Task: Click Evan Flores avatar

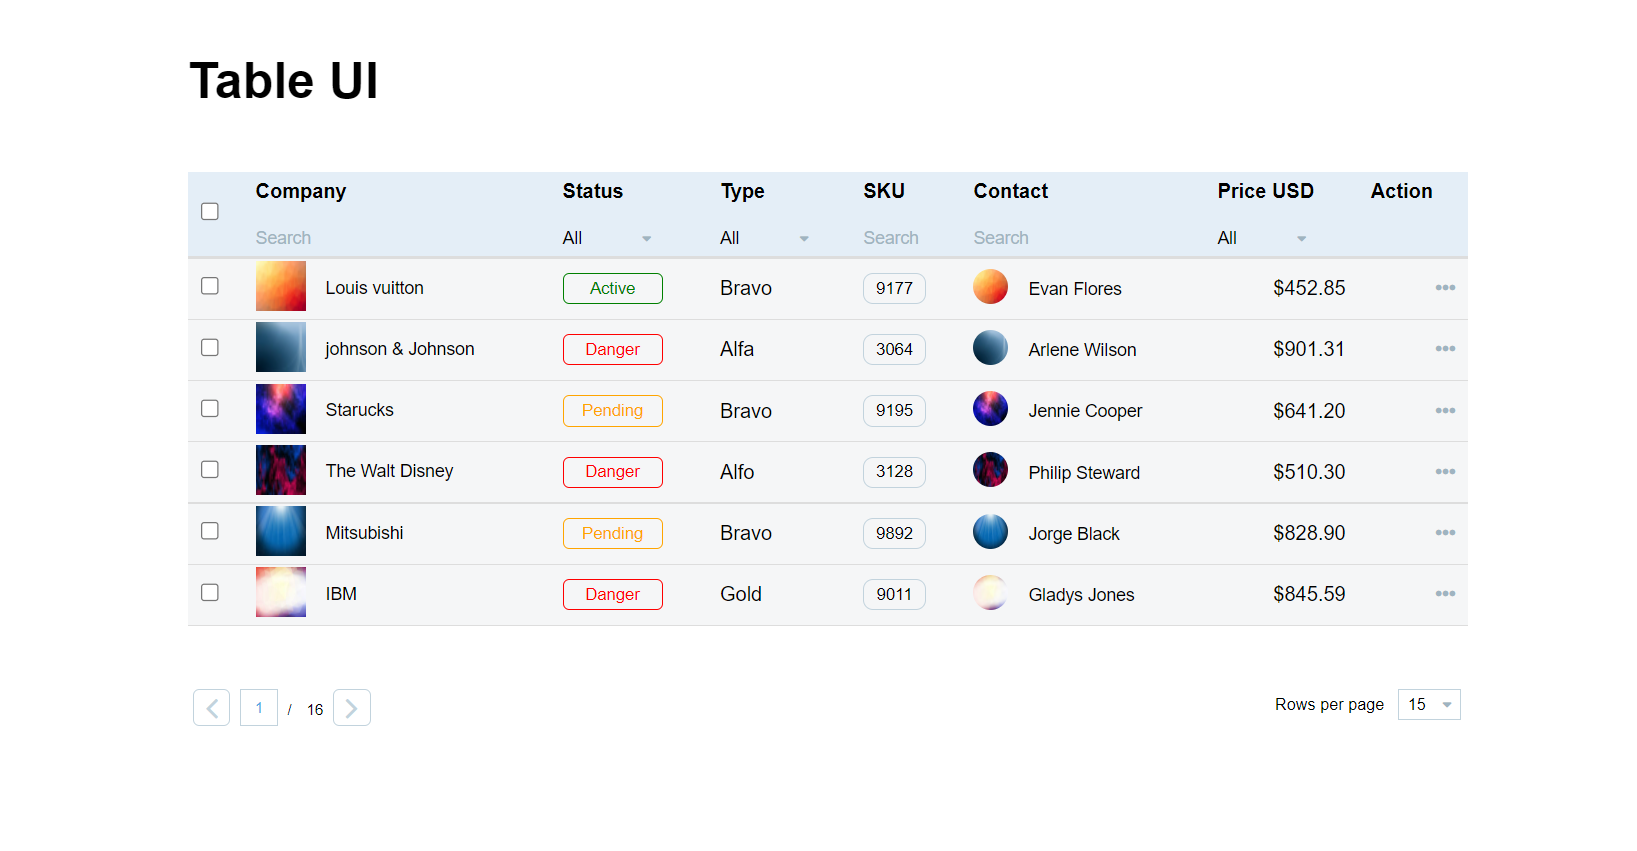Action: [x=990, y=287]
